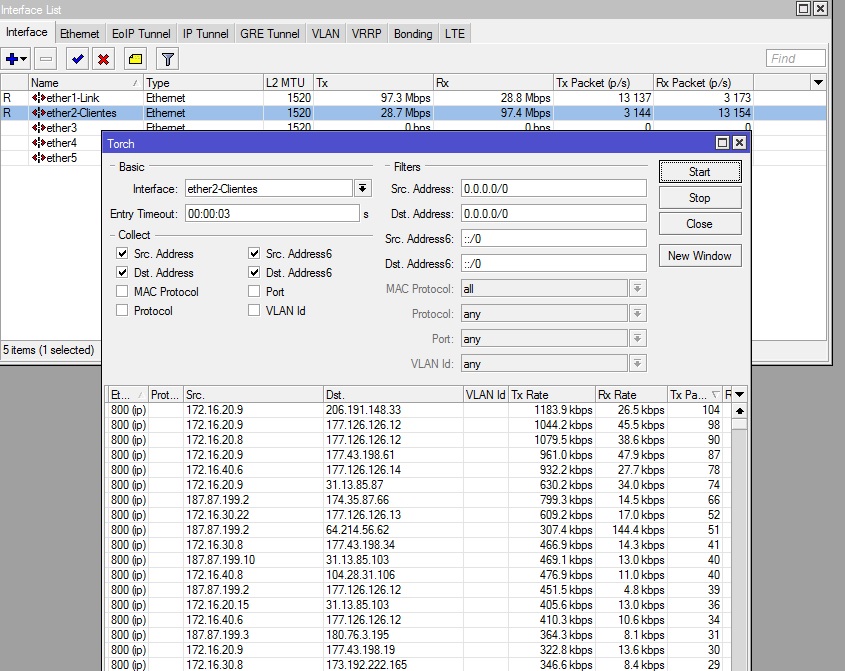Open the Interface dropdown in Torch
Screen dimensions: 845x671
point(362,189)
